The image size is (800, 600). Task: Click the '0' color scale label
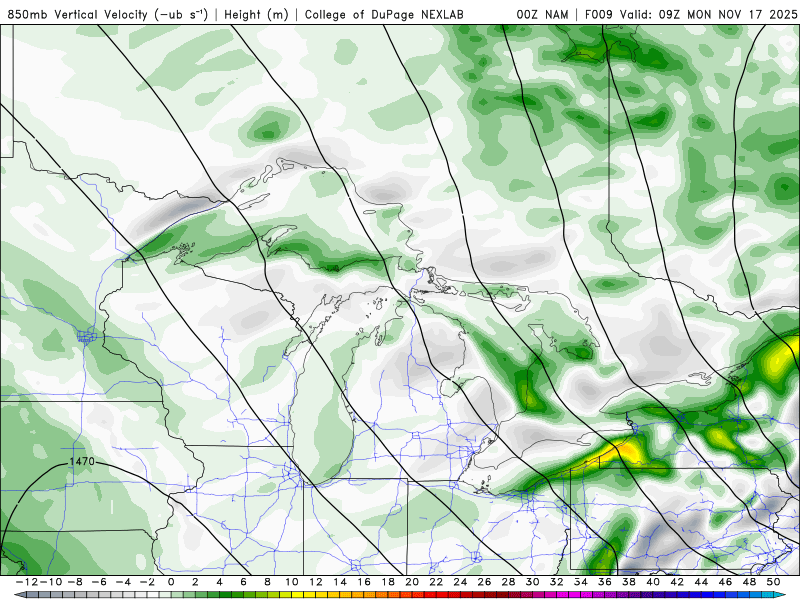pyautogui.click(x=171, y=582)
